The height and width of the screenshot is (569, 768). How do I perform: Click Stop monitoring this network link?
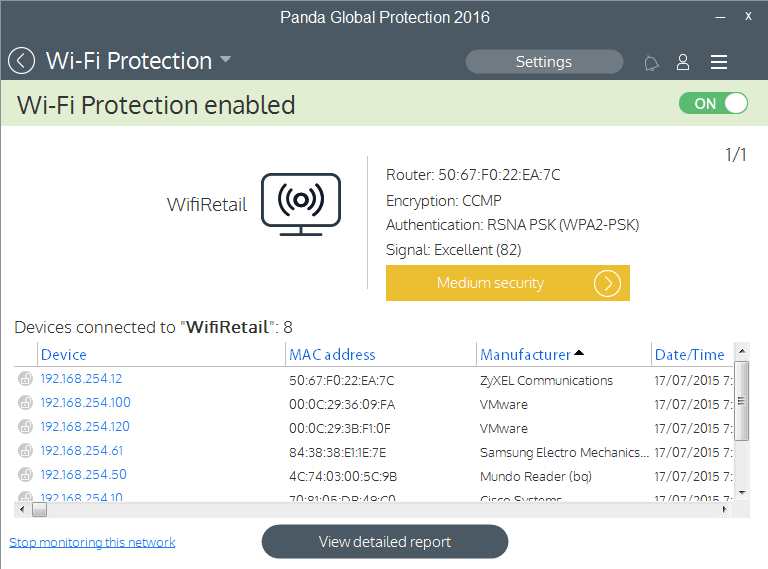pyautogui.click(x=92, y=542)
